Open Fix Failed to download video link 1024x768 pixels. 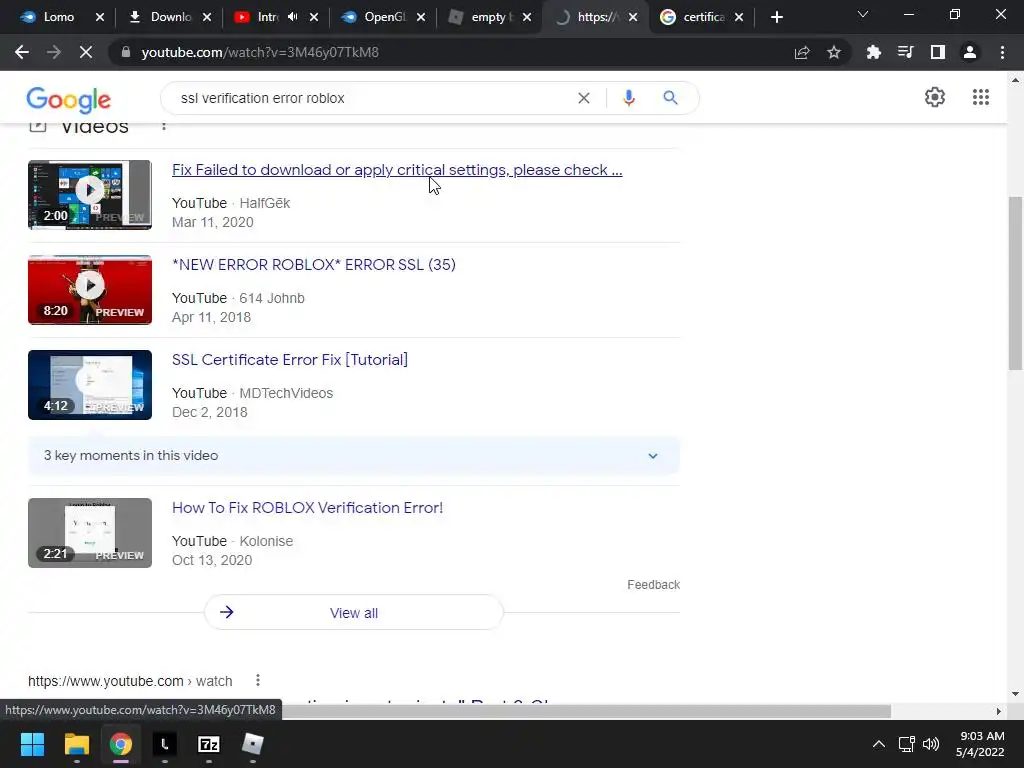[x=397, y=170]
